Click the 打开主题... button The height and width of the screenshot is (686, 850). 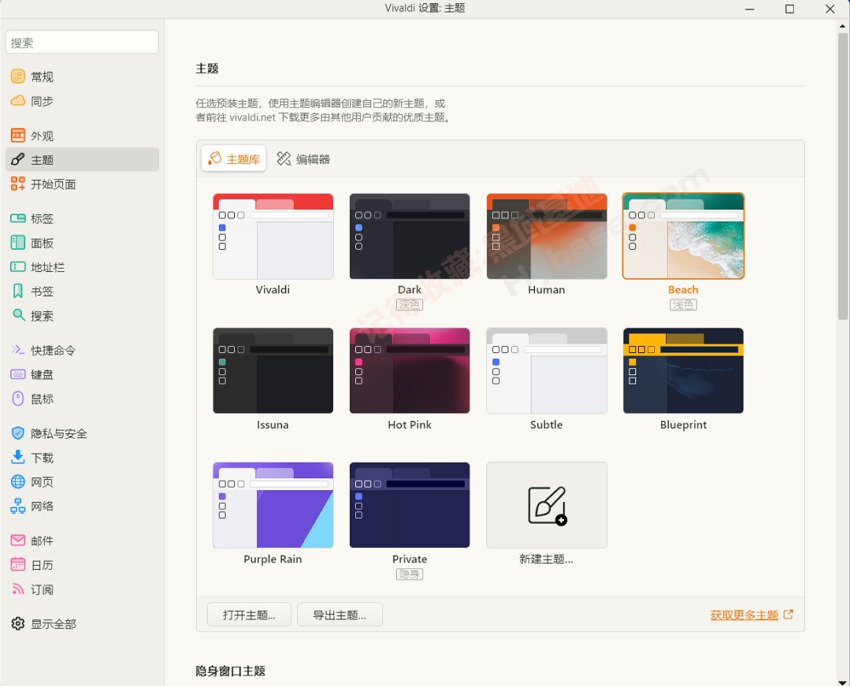click(249, 614)
